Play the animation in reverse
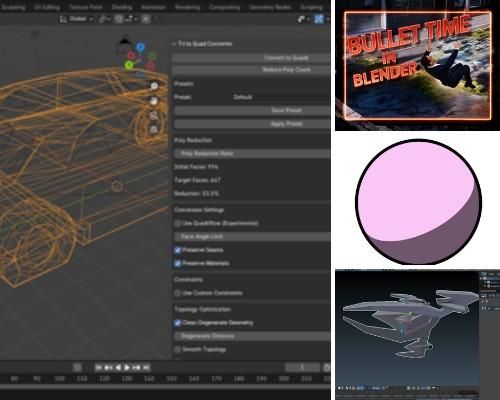 tap(118, 367)
